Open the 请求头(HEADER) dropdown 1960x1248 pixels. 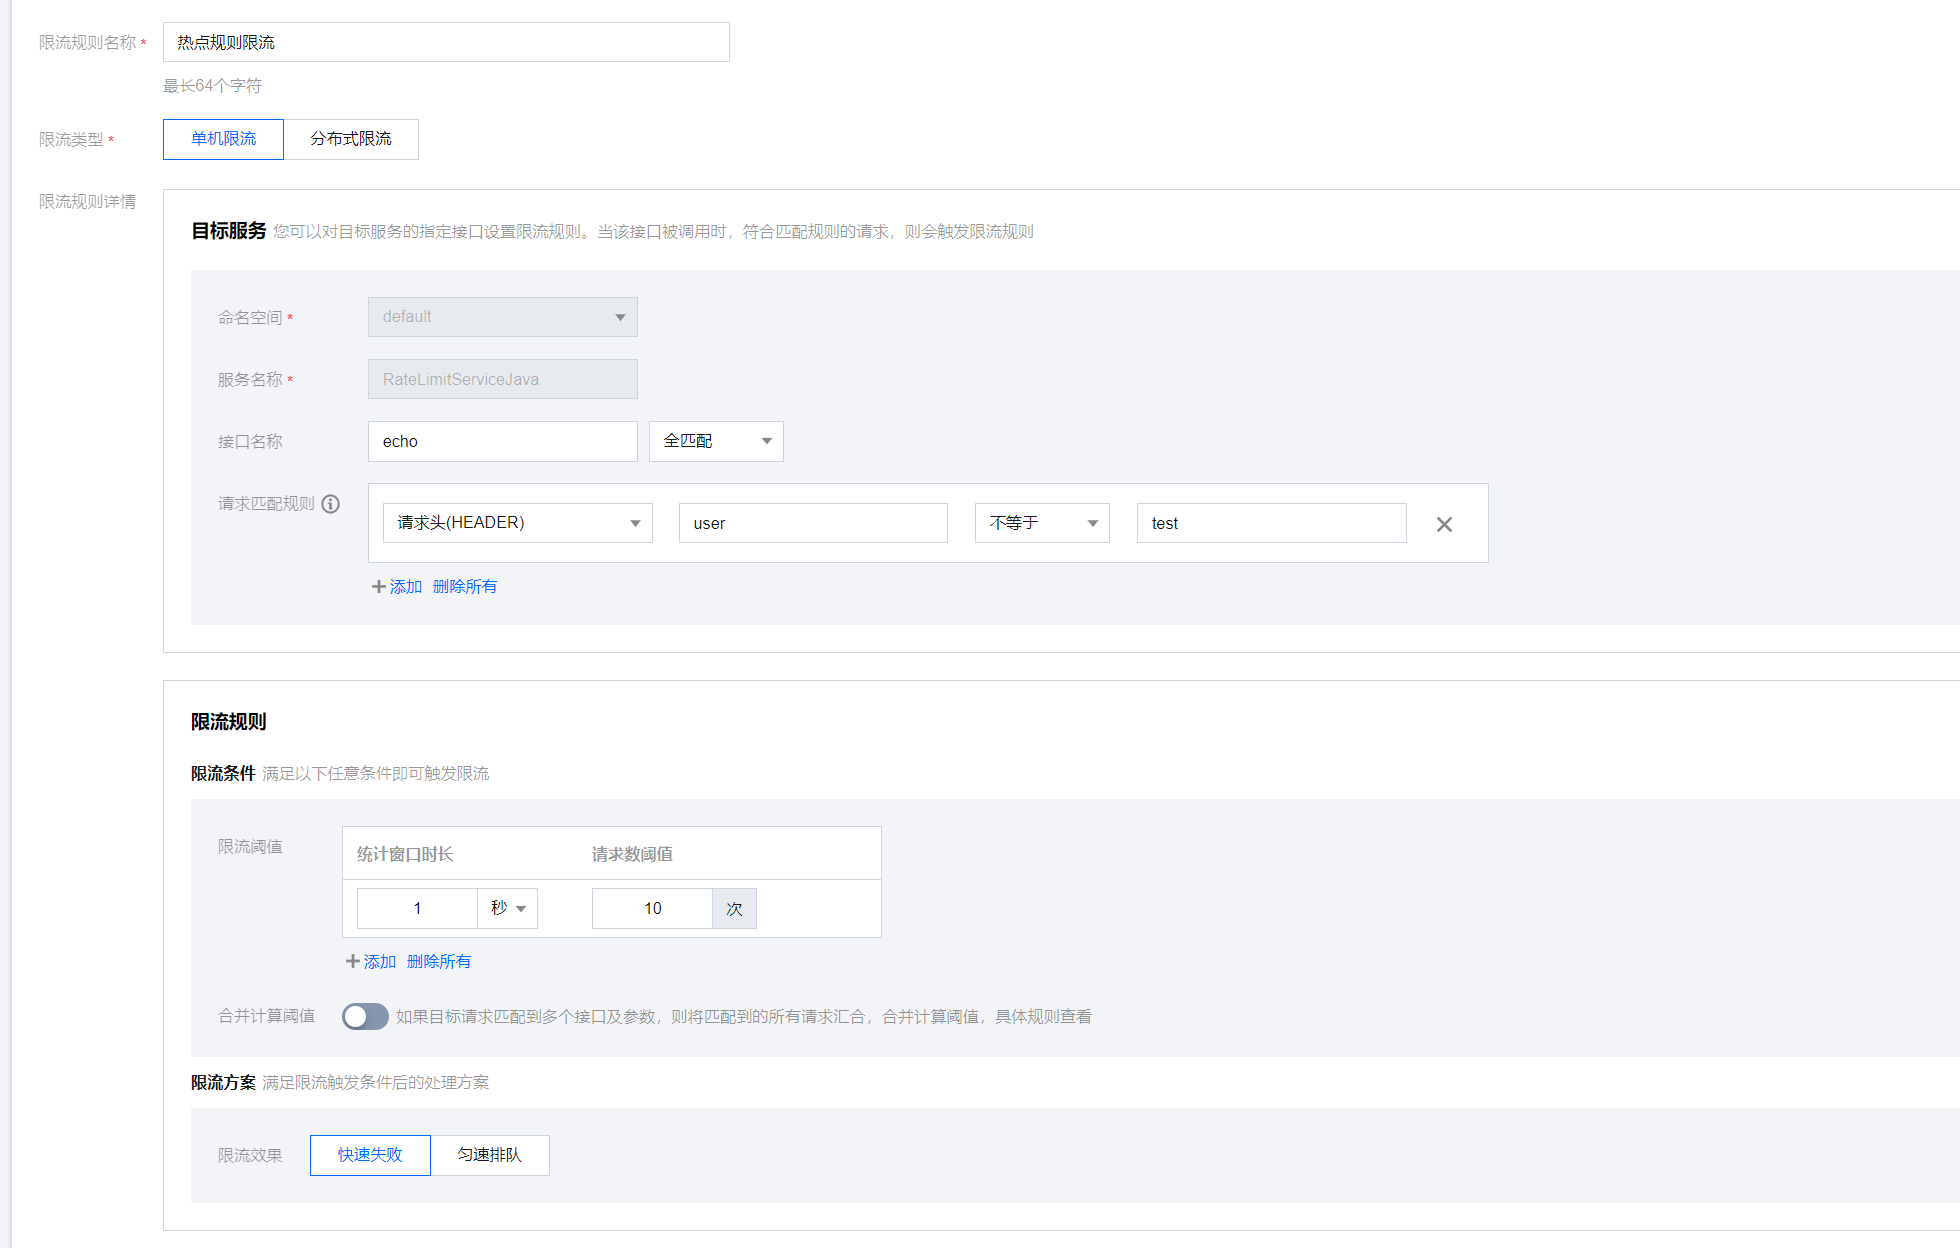point(518,523)
